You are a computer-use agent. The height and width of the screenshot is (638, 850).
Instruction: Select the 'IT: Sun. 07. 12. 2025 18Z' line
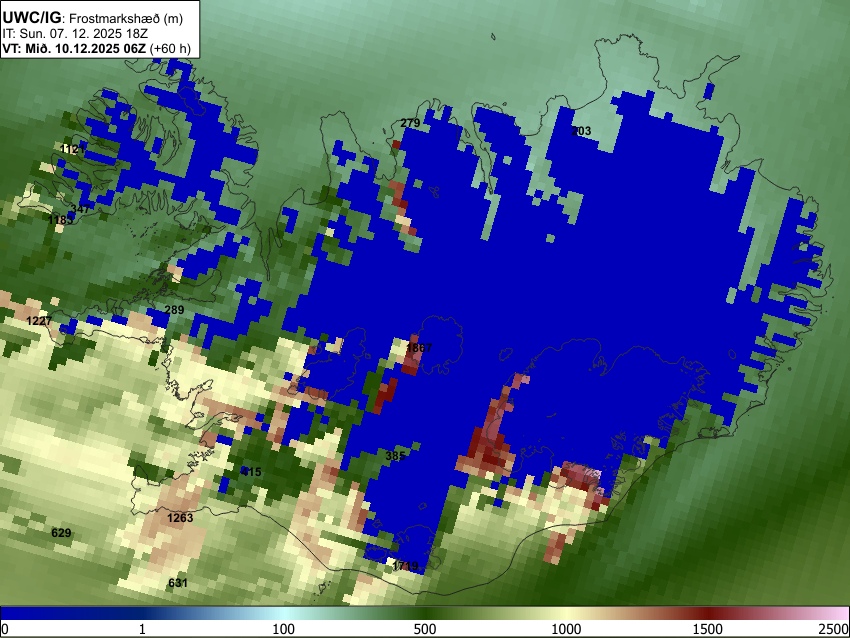click(75, 34)
